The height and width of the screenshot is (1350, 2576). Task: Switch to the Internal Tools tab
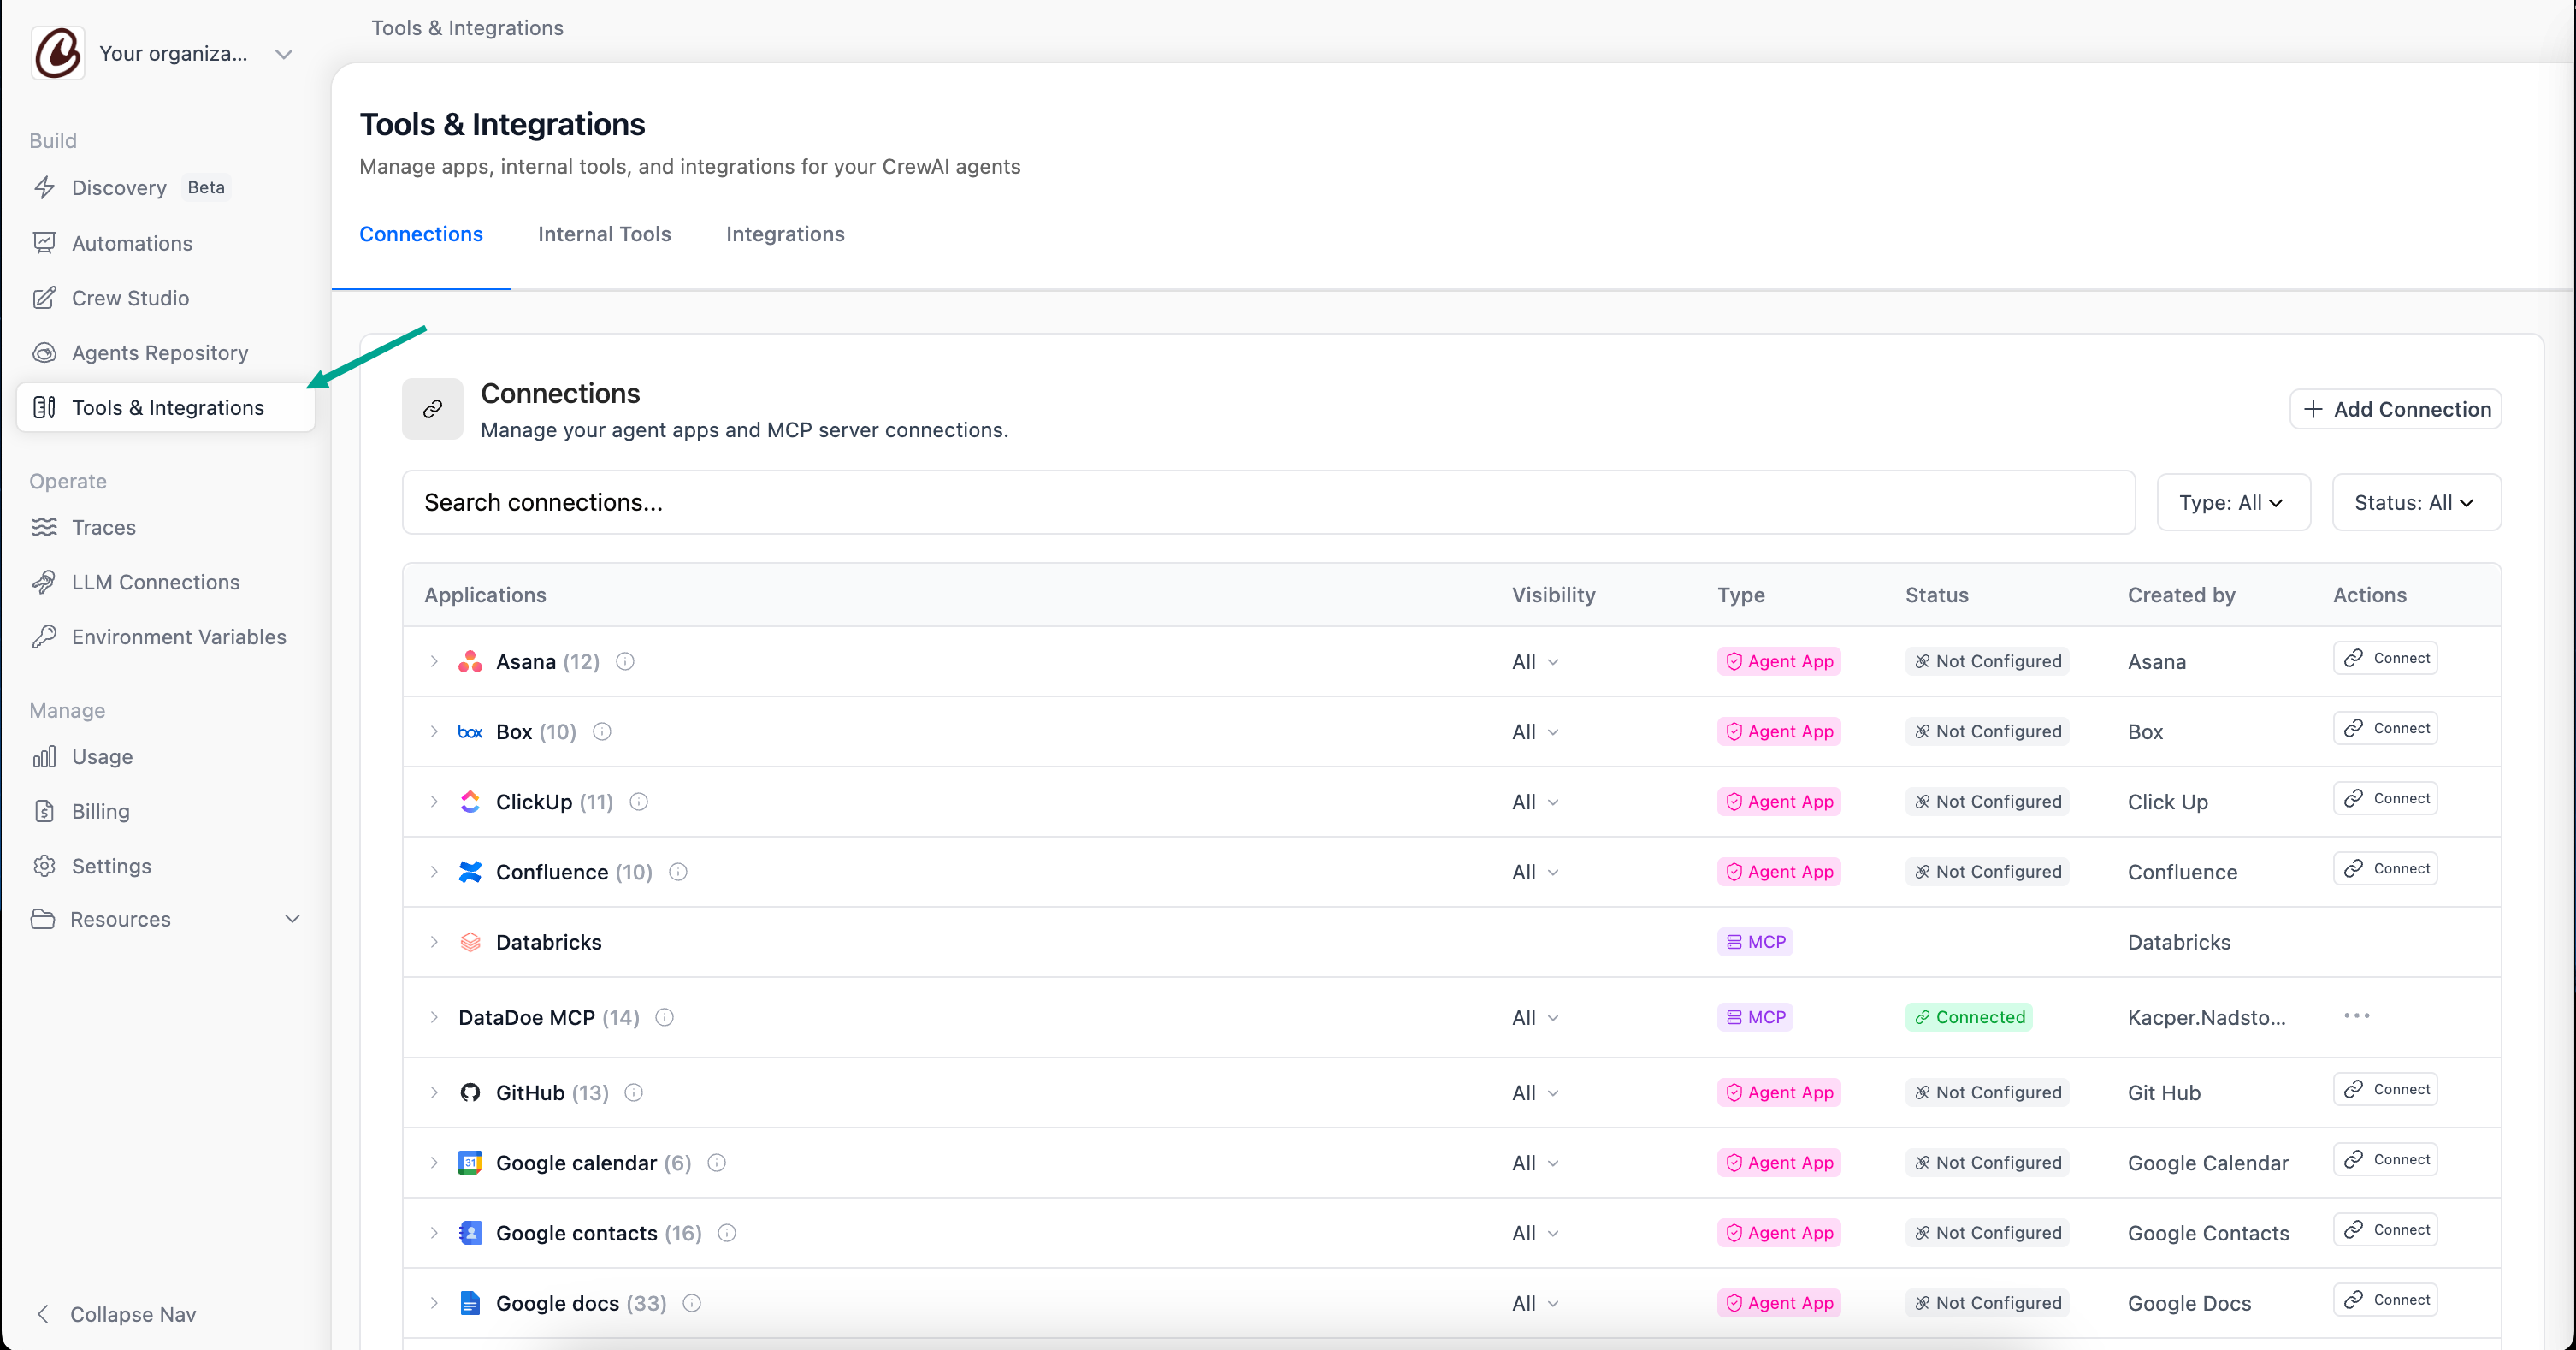[x=604, y=234]
